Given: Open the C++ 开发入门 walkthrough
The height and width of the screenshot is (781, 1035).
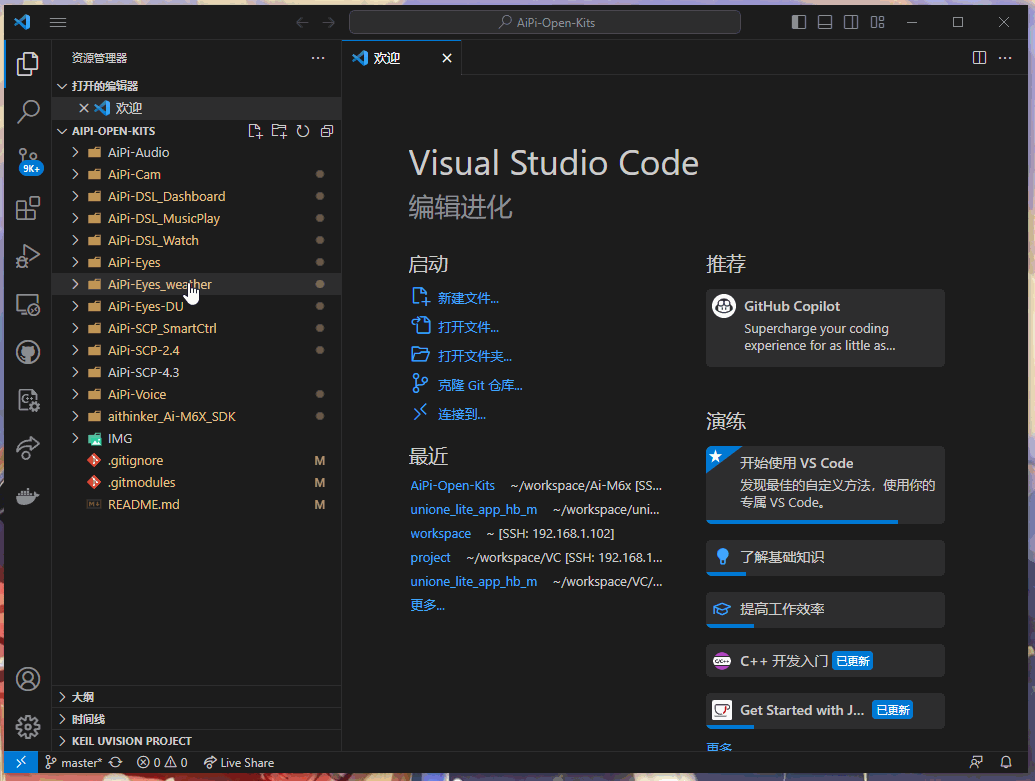Looking at the screenshot, I should click(825, 661).
